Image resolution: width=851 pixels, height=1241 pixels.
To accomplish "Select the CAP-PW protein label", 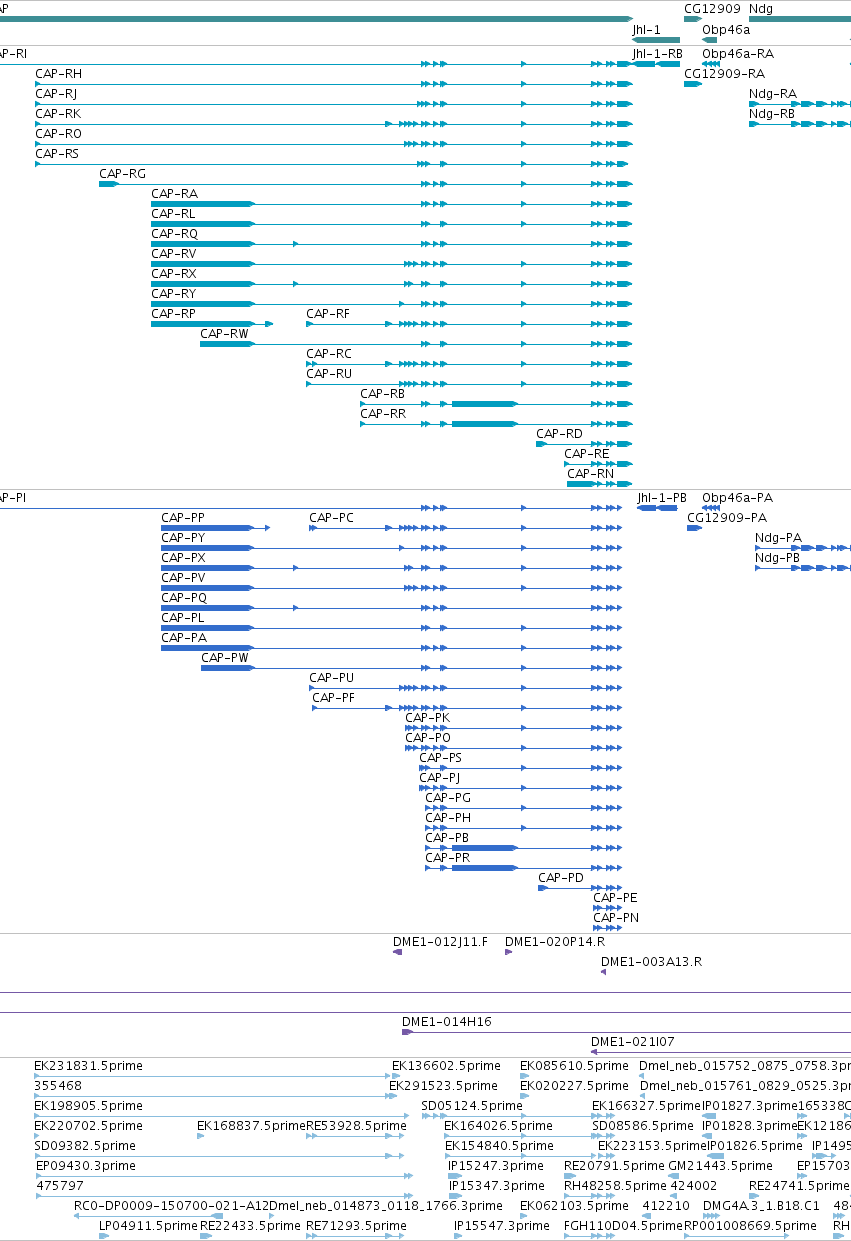I will (225, 658).
